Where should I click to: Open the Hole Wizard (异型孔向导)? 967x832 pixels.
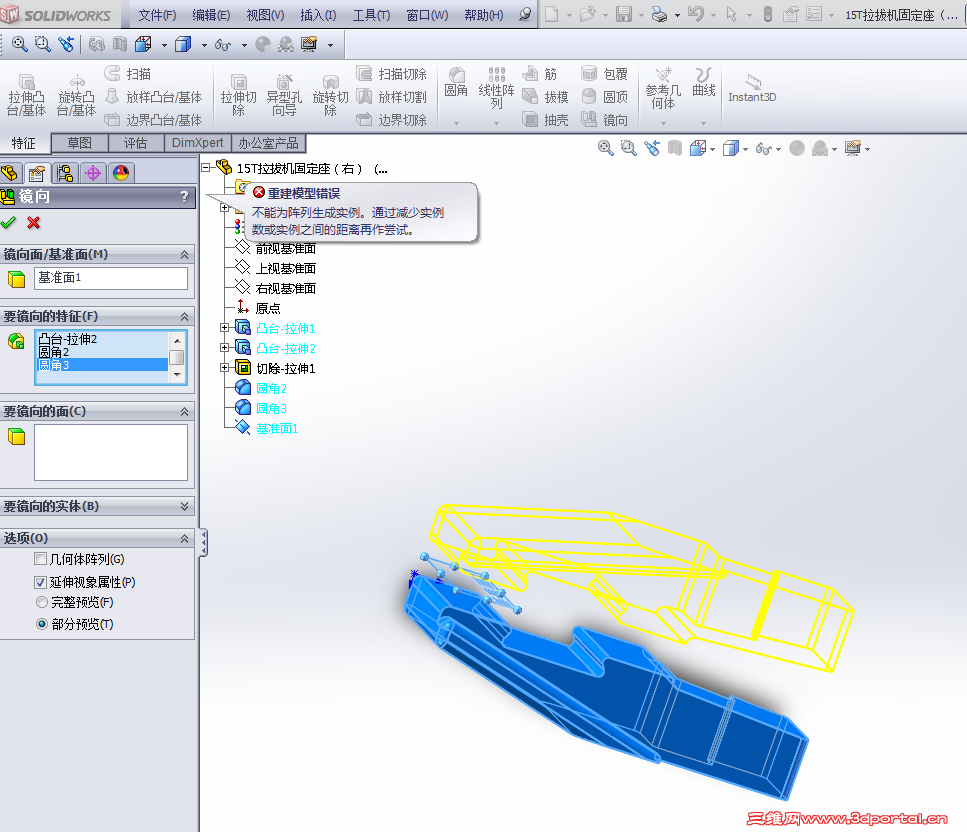[x=284, y=95]
